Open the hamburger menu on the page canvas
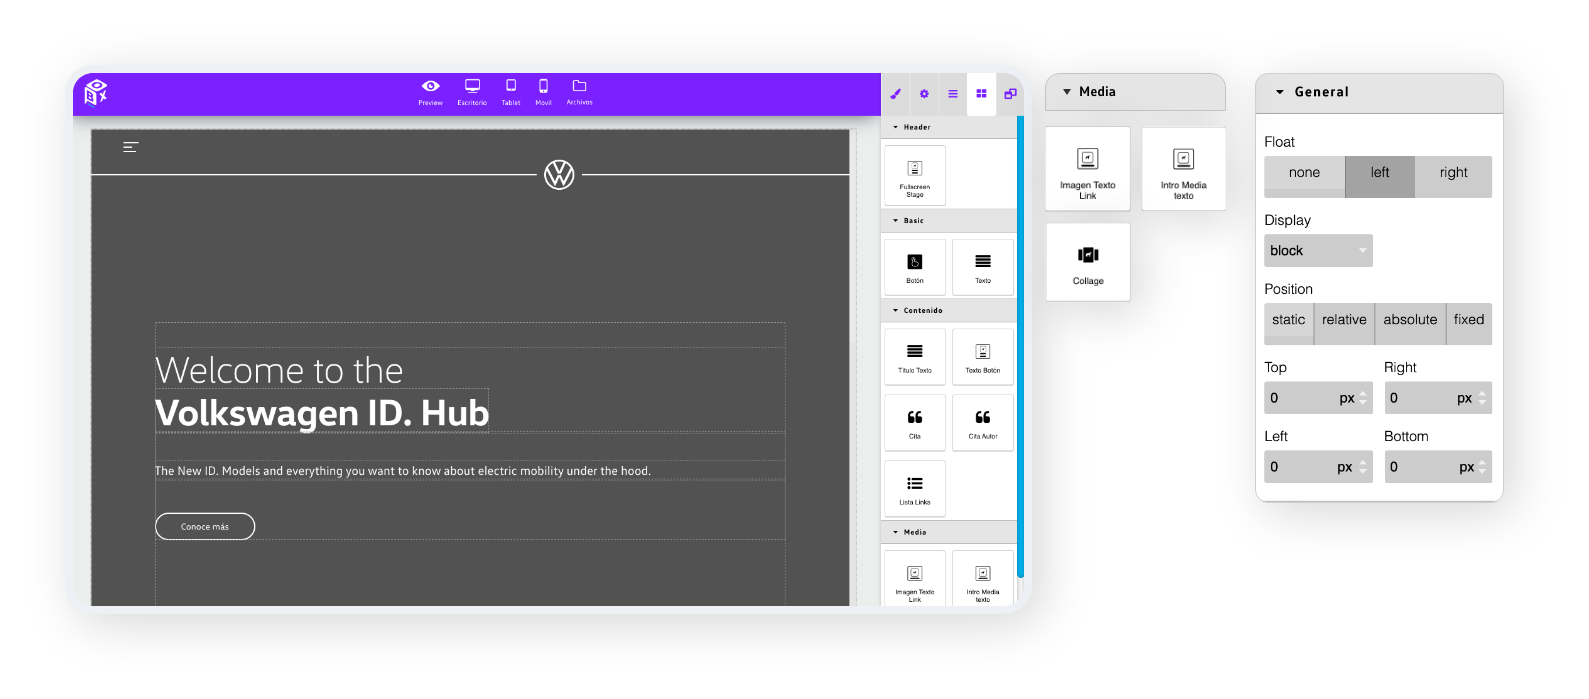This screenshot has width=1589, height=699. pyautogui.click(x=130, y=147)
